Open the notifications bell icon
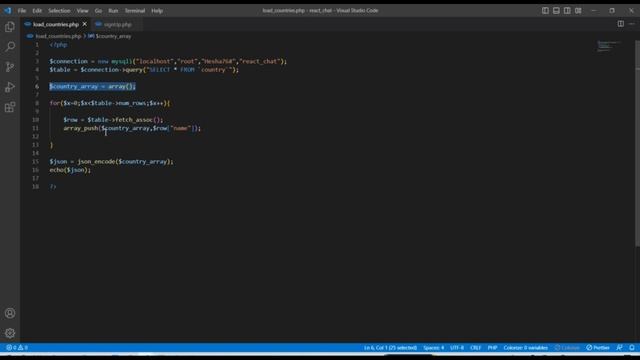This screenshot has height=360, width=640. [632, 348]
